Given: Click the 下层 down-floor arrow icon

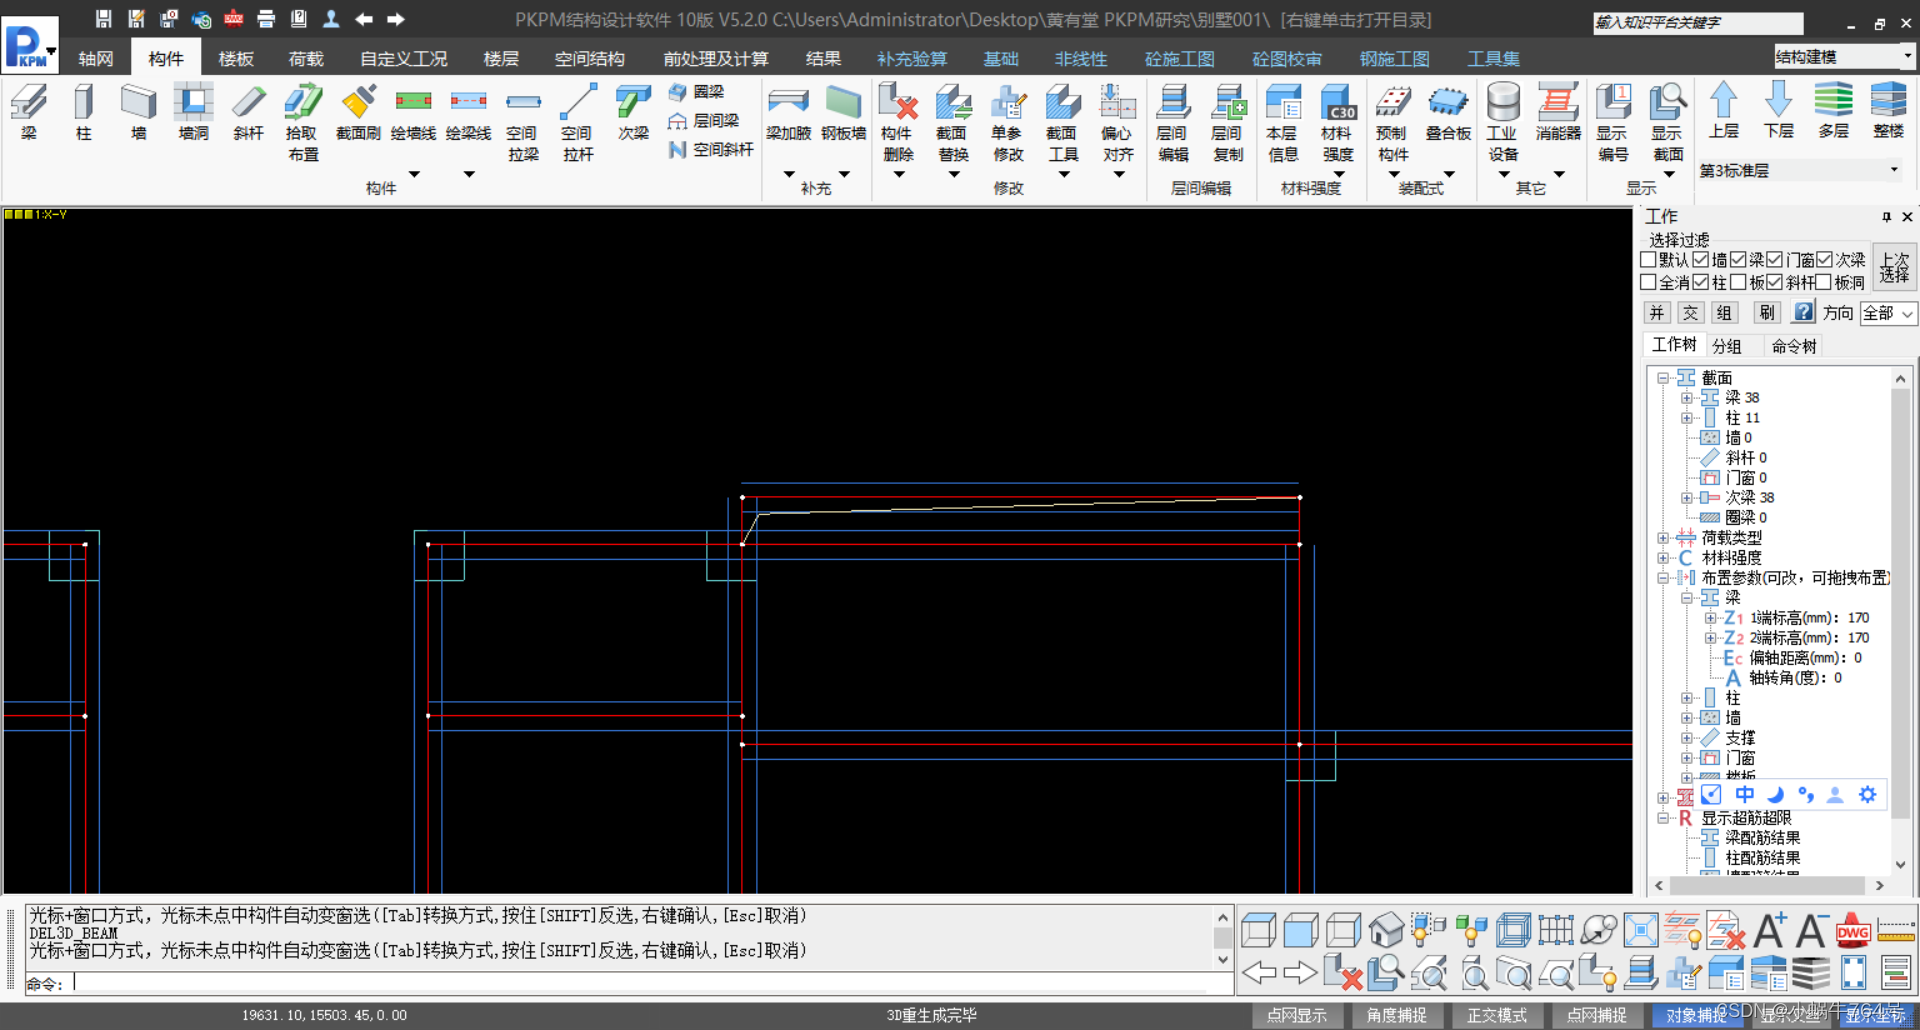Looking at the screenshot, I should point(1778,110).
